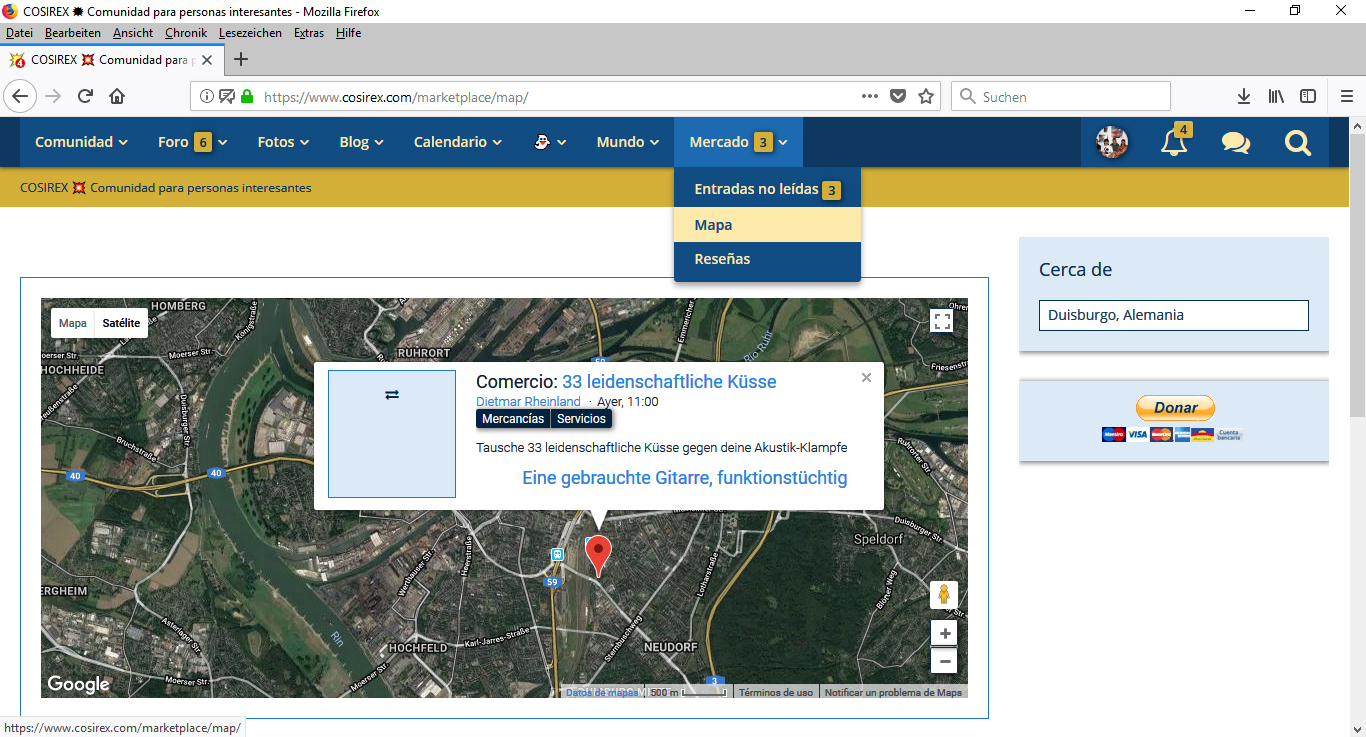Image resolution: width=1366 pixels, height=737 pixels.
Task: Open the notifications bell icon
Action: pos(1174,143)
